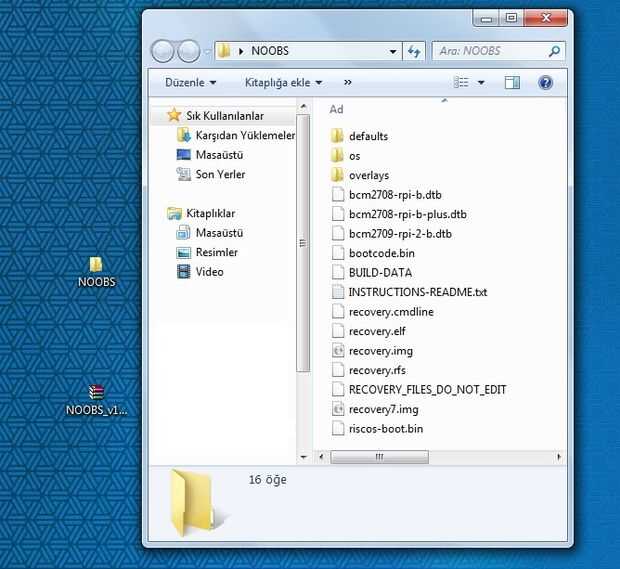620x569 pixels.
Task: Open view options dropdown arrow
Action: click(481, 83)
